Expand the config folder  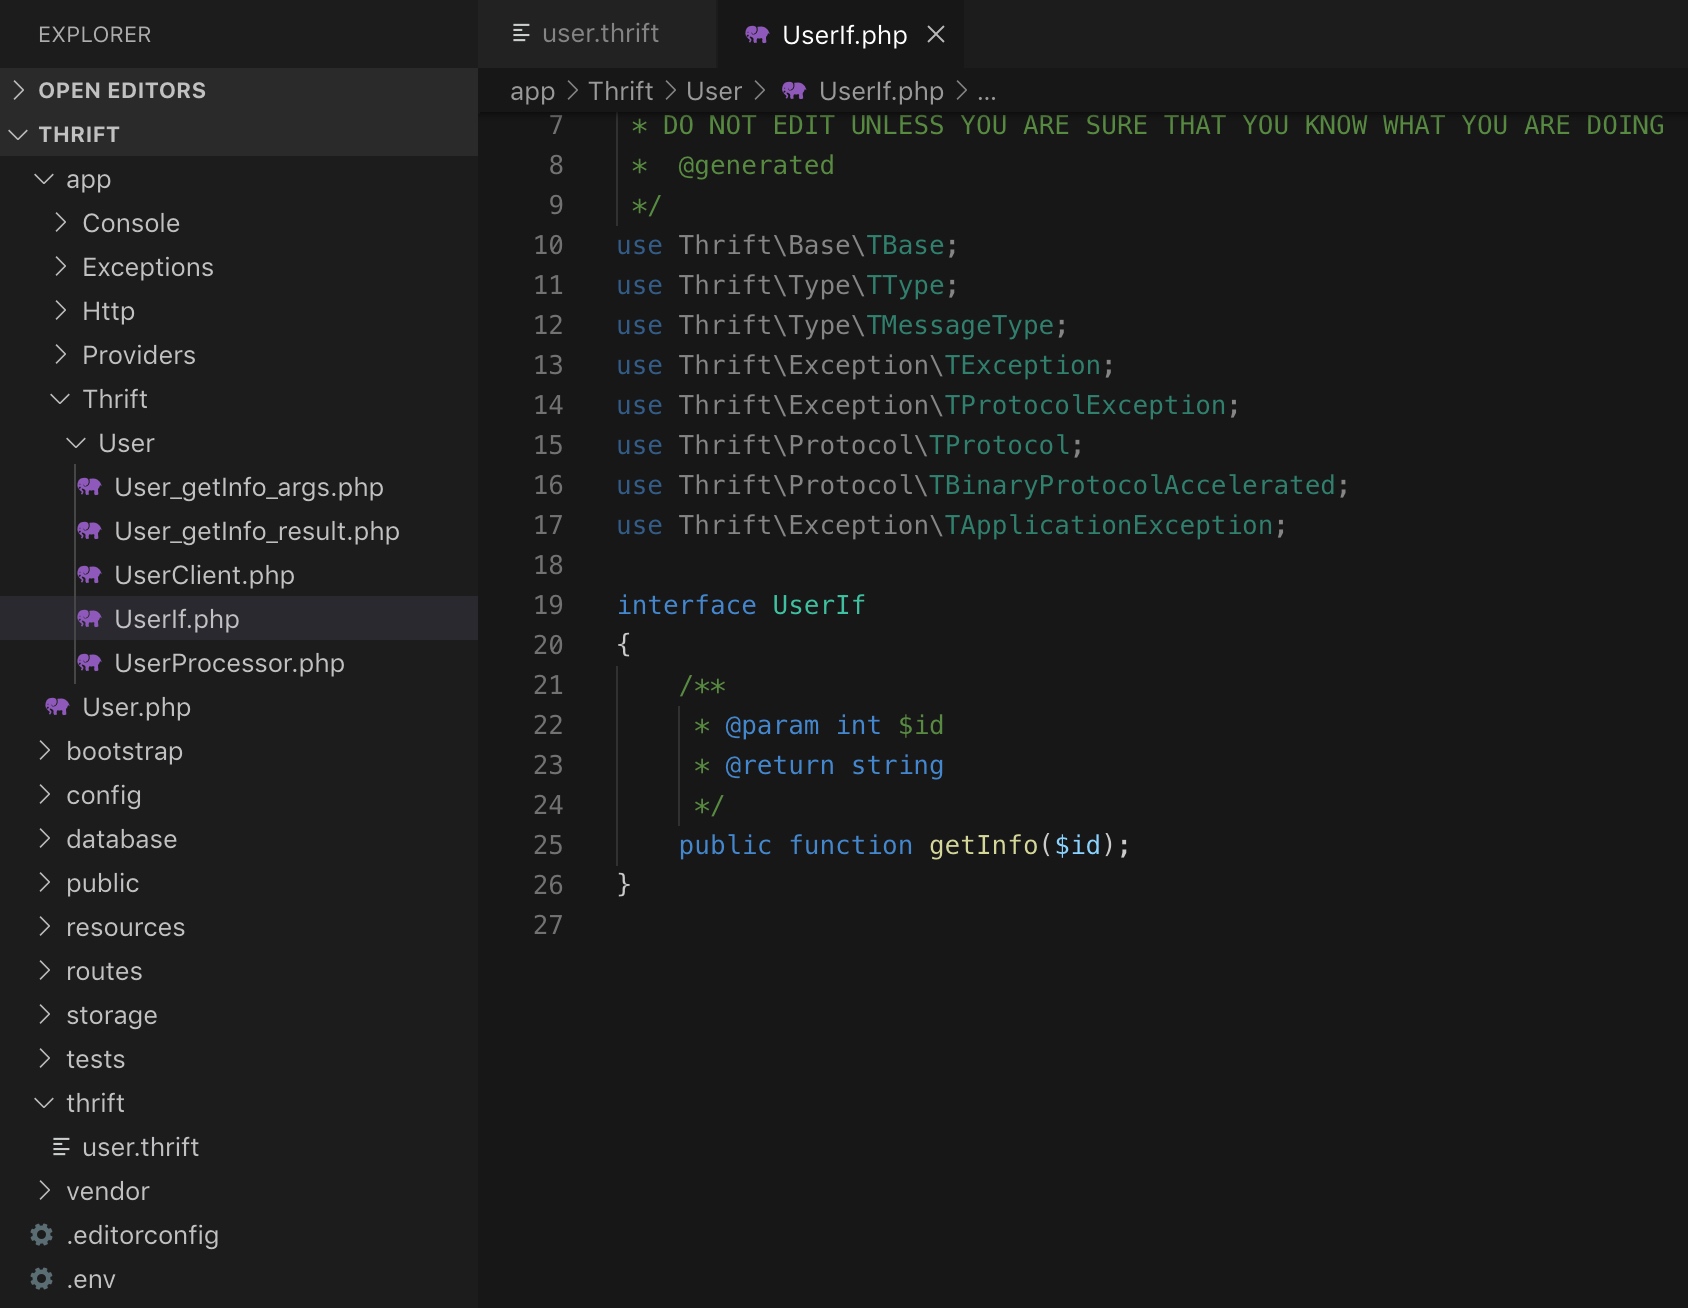tap(238, 795)
